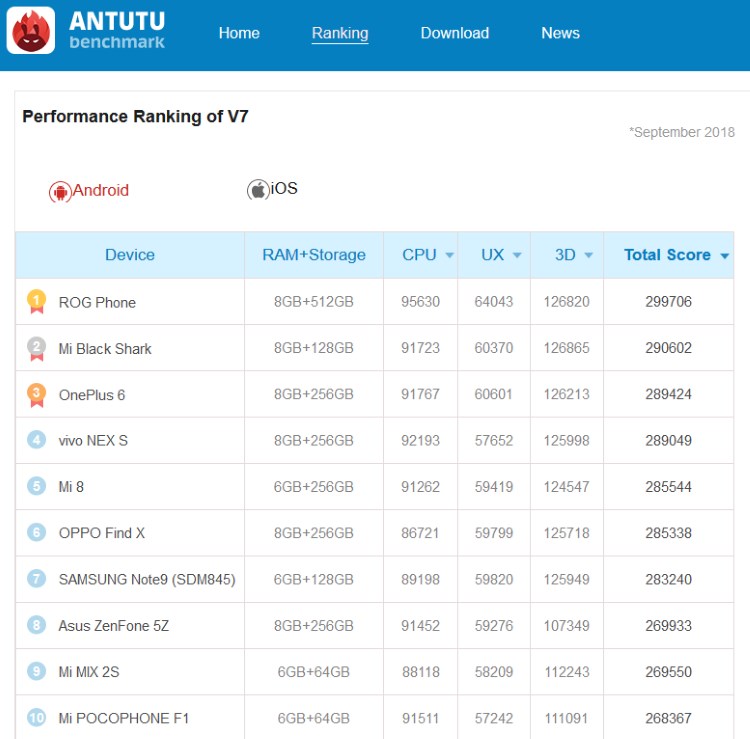Click the Android robot icon
The width and height of the screenshot is (750, 739).
[60, 192]
